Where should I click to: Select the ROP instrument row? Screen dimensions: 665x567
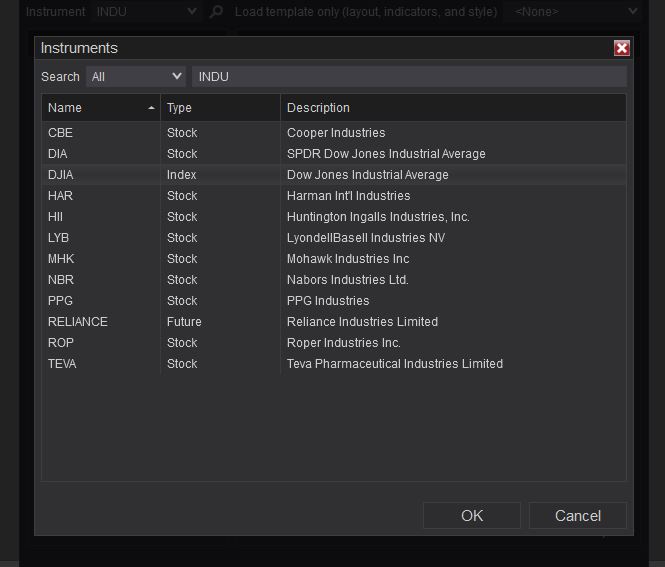[x=334, y=343]
